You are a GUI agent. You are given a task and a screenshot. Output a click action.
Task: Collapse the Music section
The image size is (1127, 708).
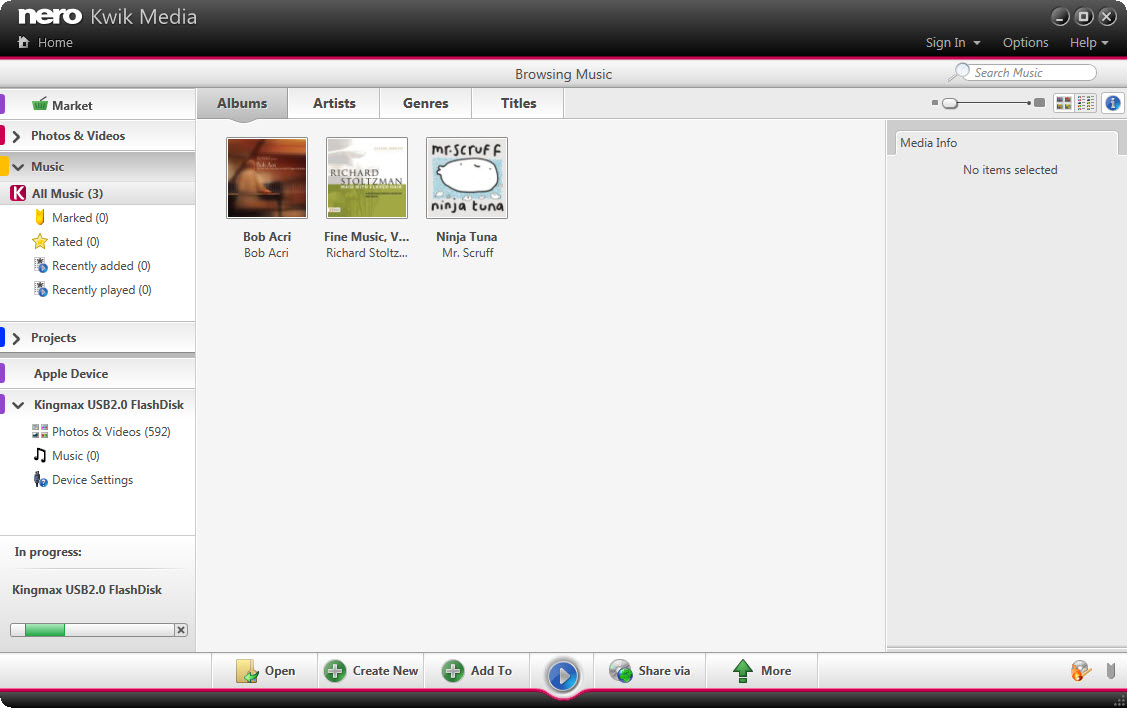(x=18, y=167)
